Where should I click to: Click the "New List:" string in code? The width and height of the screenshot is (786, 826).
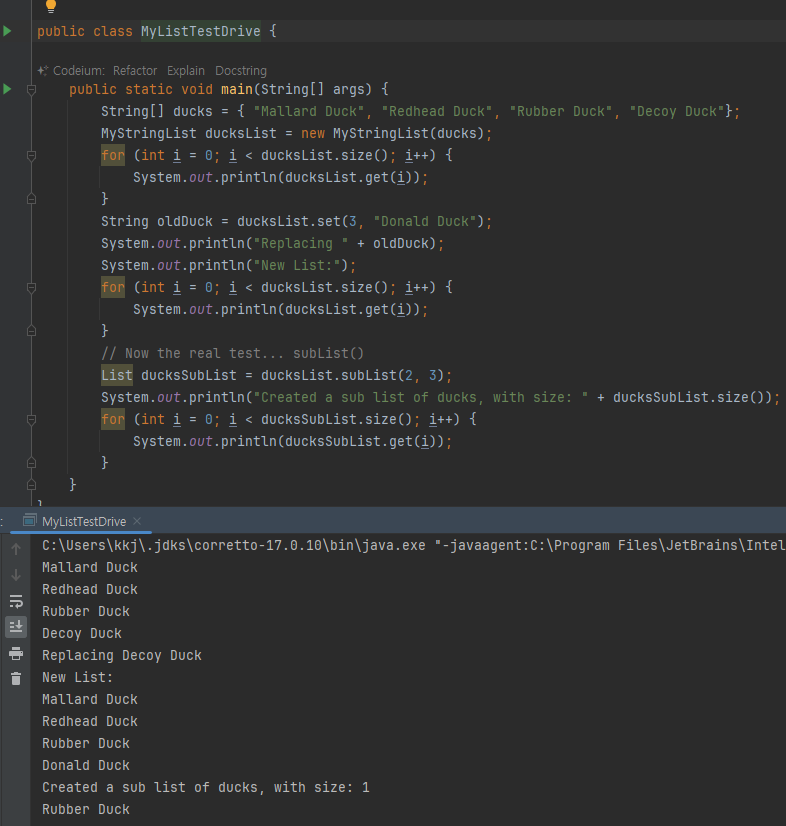point(297,266)
